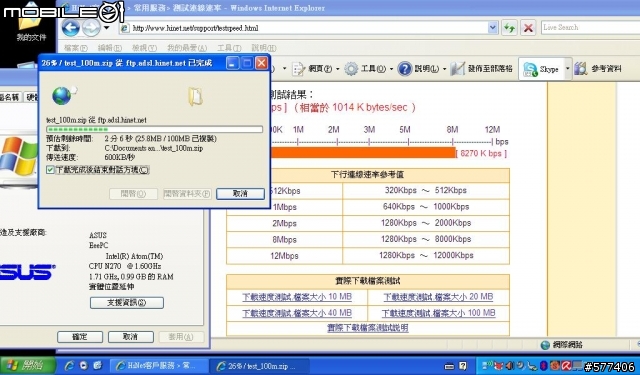Click the 參考資料 research button
The height and width of the screenshot is (375, 640).
coord(598,69)
